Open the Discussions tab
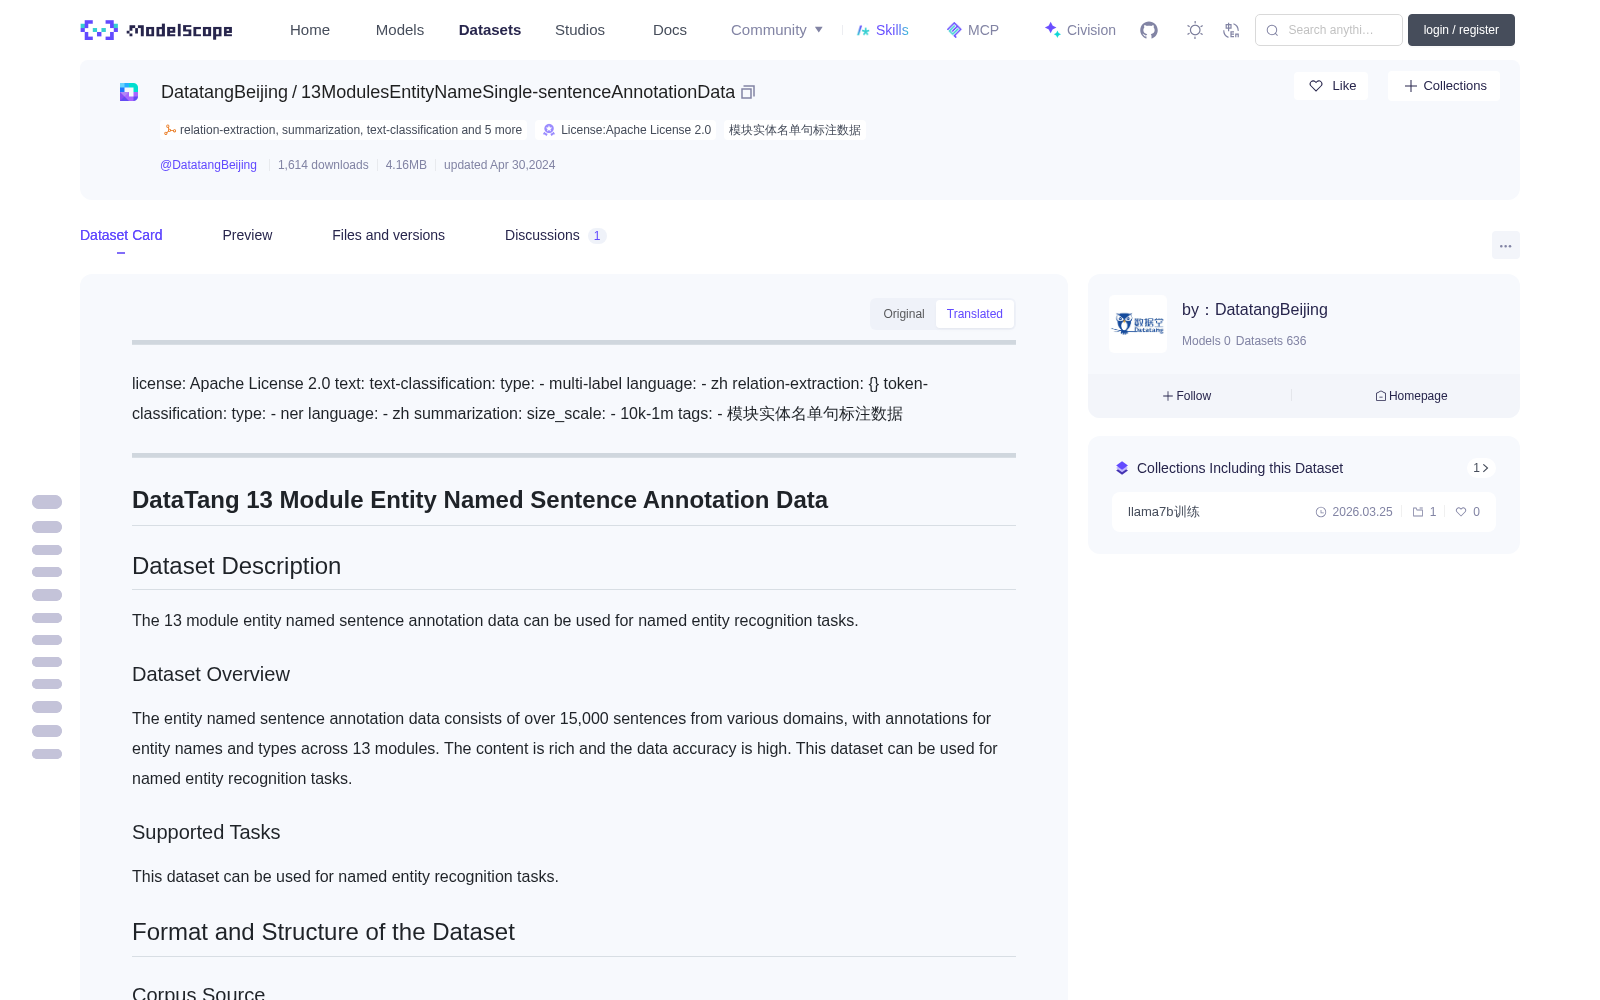Viewport: 1600px width, 1000px height. [555, 235]
